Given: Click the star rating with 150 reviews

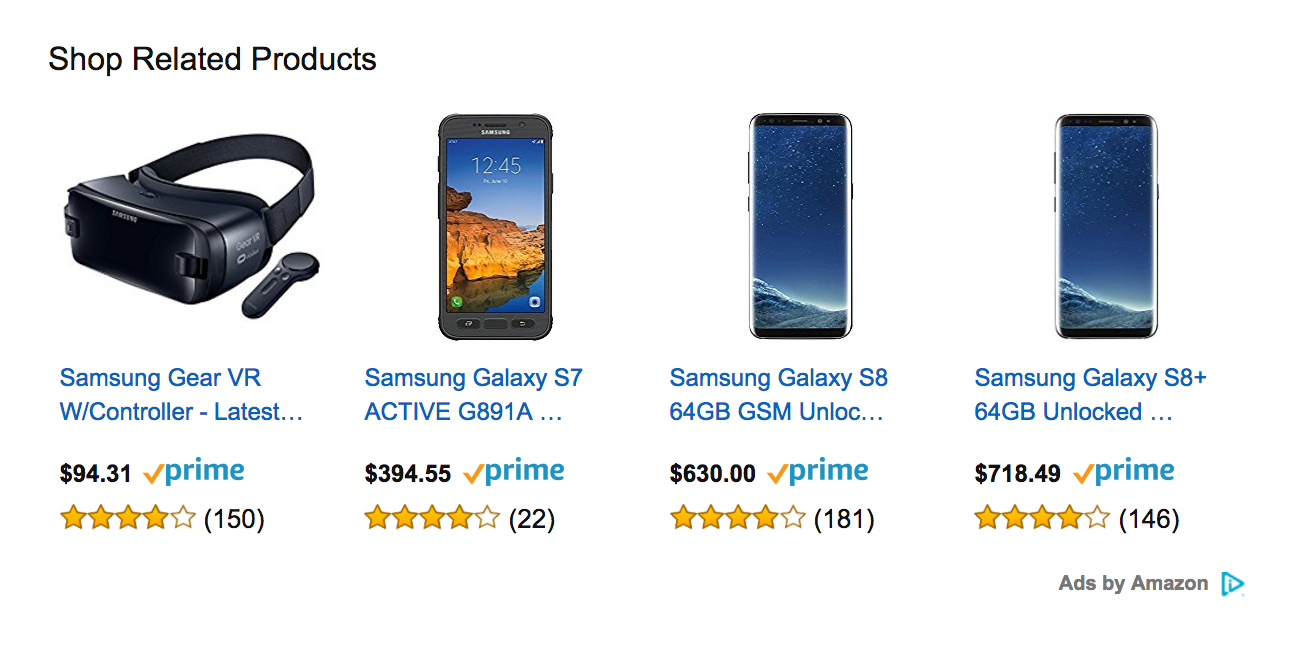Looking at the screenshot, I should [x=127, y=518].
